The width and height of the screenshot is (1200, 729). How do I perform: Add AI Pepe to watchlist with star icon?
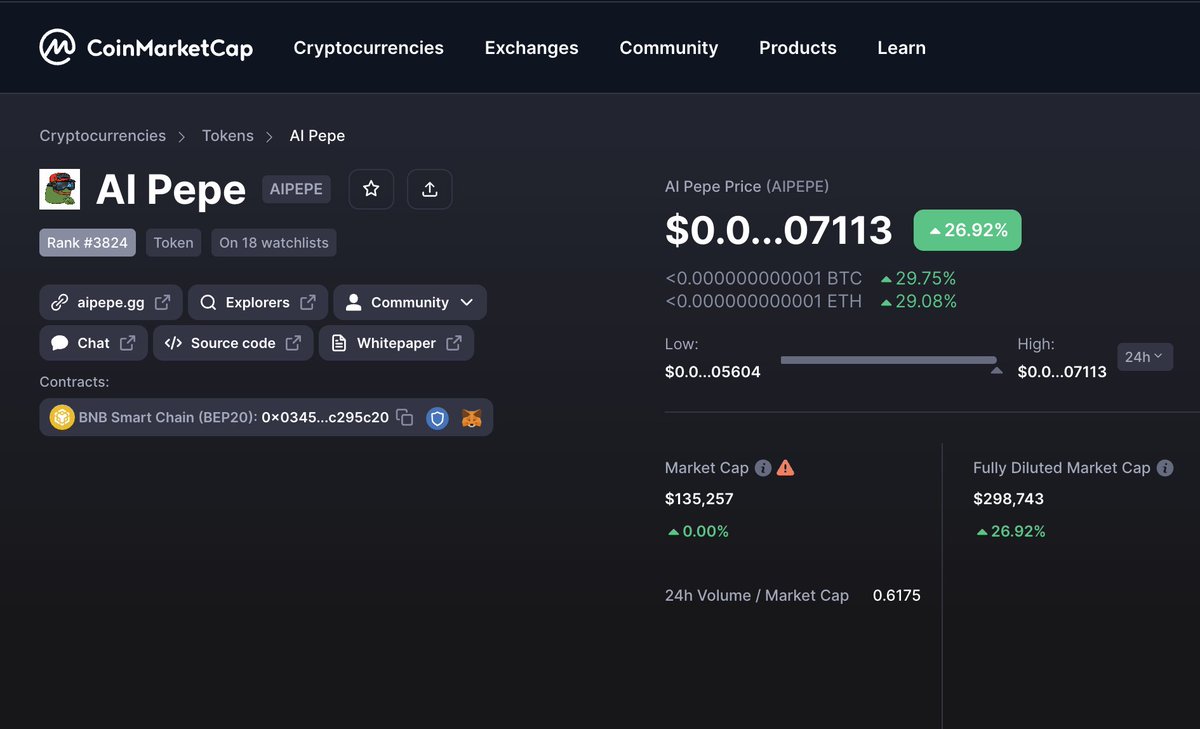(371, 189)
